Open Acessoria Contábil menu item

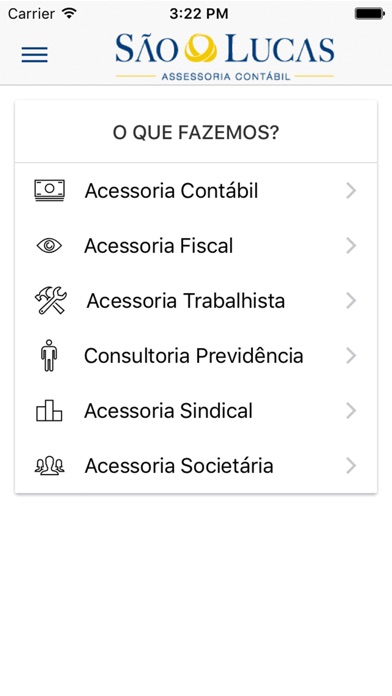tap(196, 191)
